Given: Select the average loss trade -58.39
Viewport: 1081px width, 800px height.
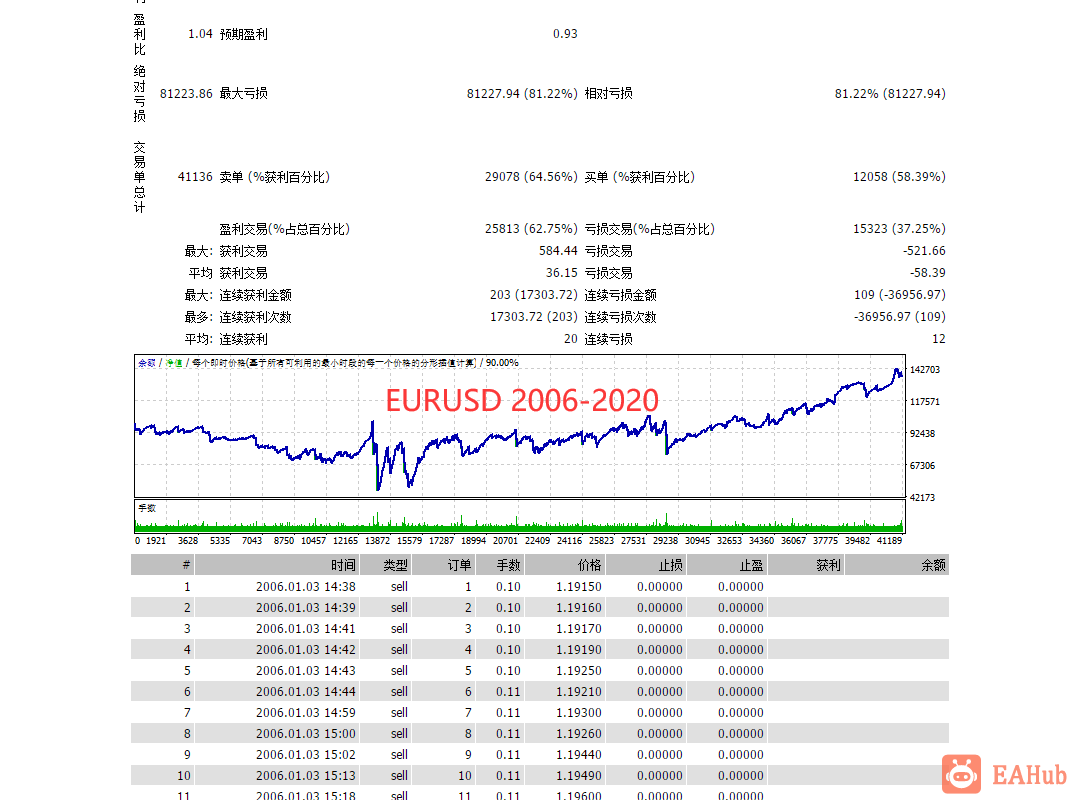Looking at the screenshot, I should point(927,272).
